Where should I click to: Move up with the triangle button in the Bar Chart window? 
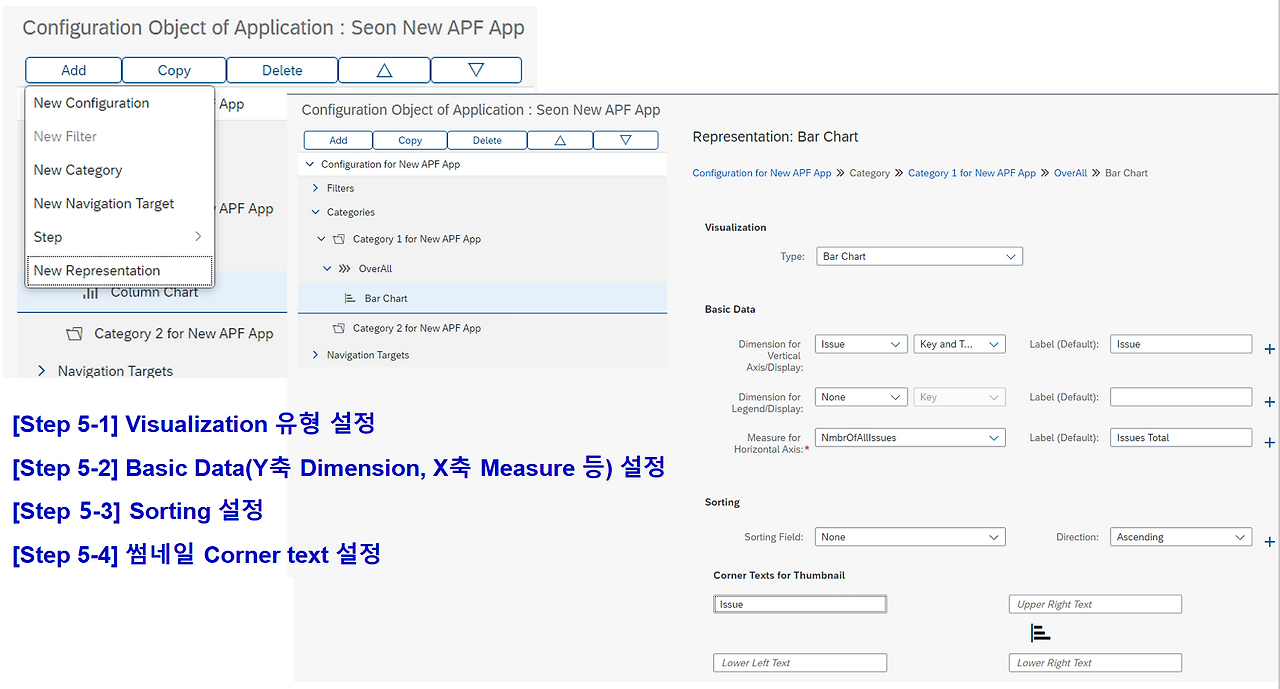click(x=559, y=140)
